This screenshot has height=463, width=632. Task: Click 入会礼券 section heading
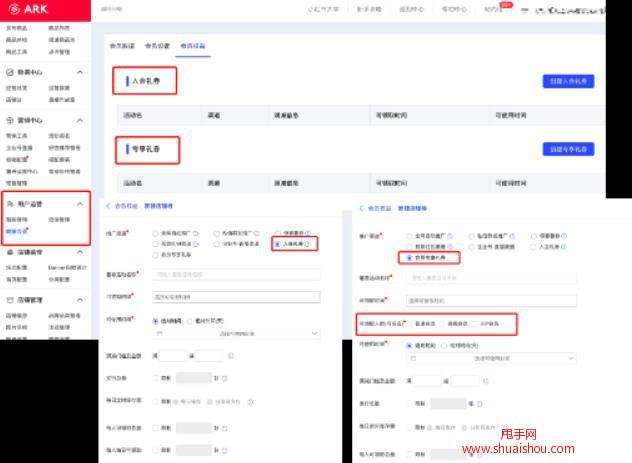point(146,81)
